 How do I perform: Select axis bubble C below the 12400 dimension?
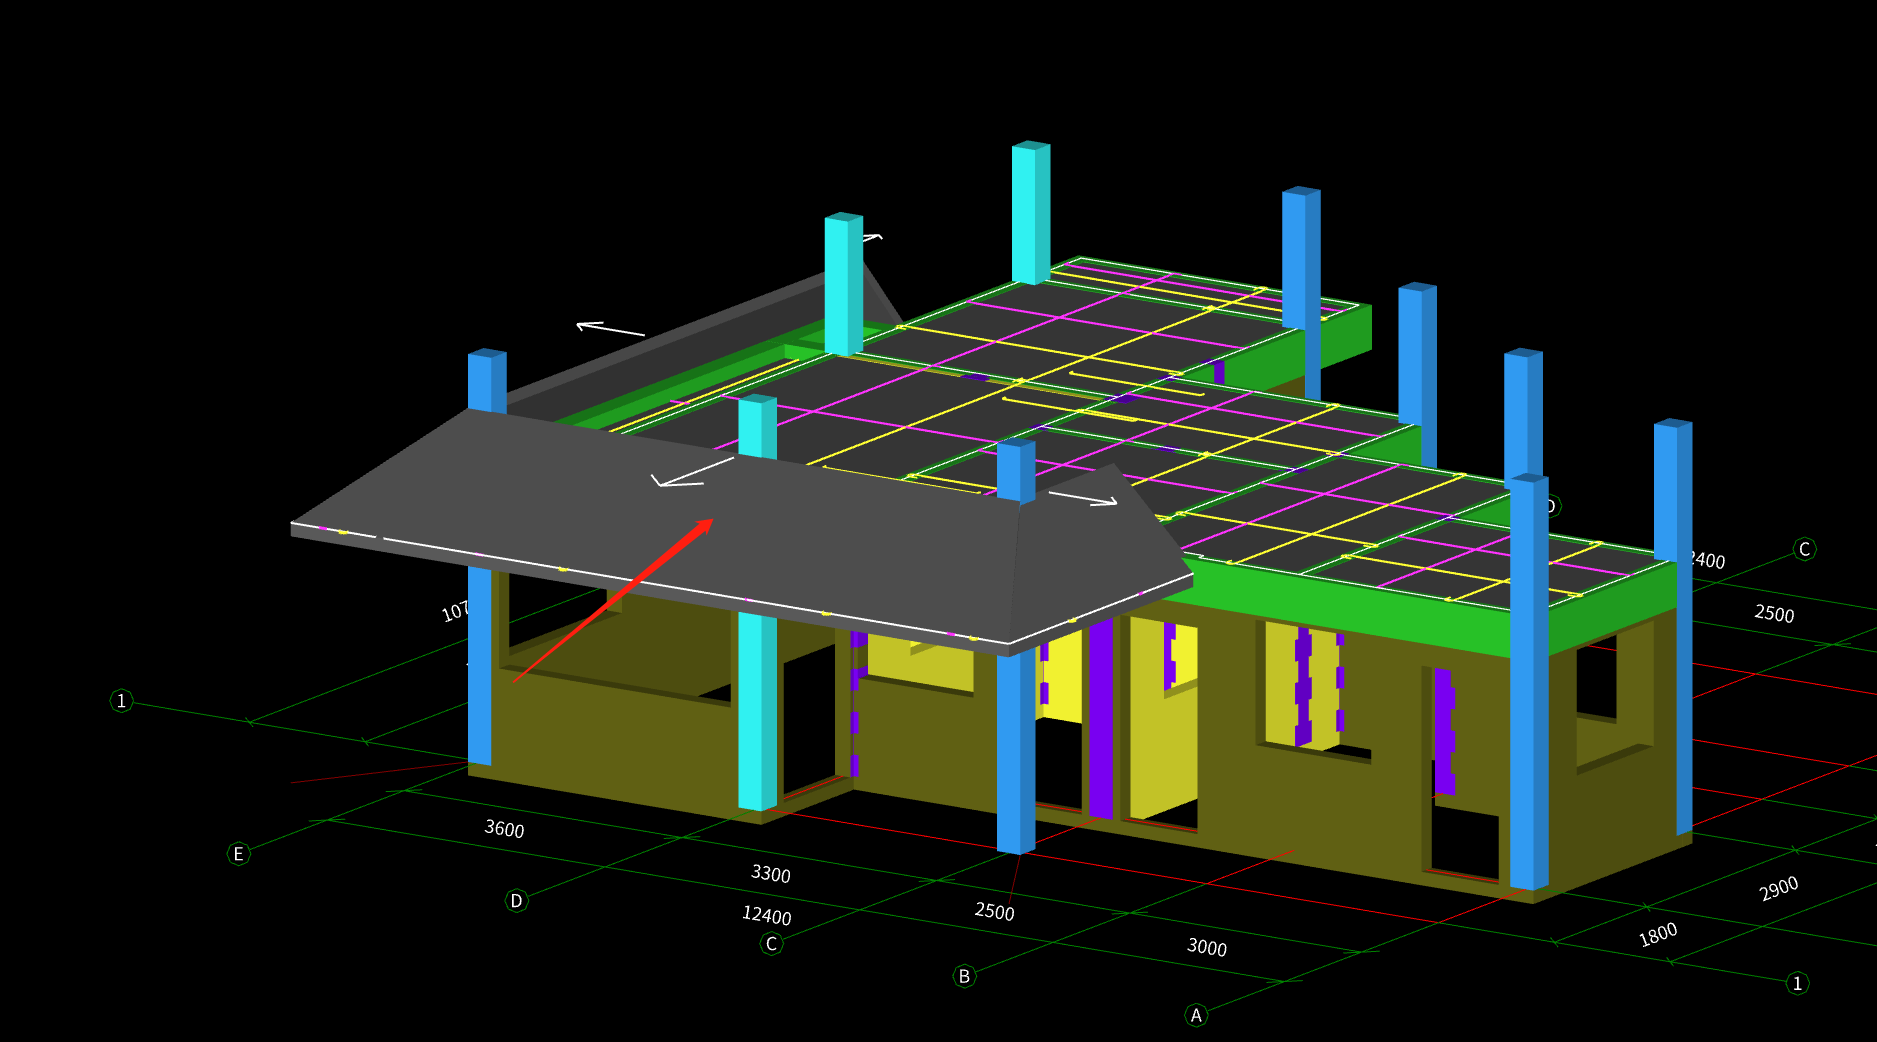(771, 943)
